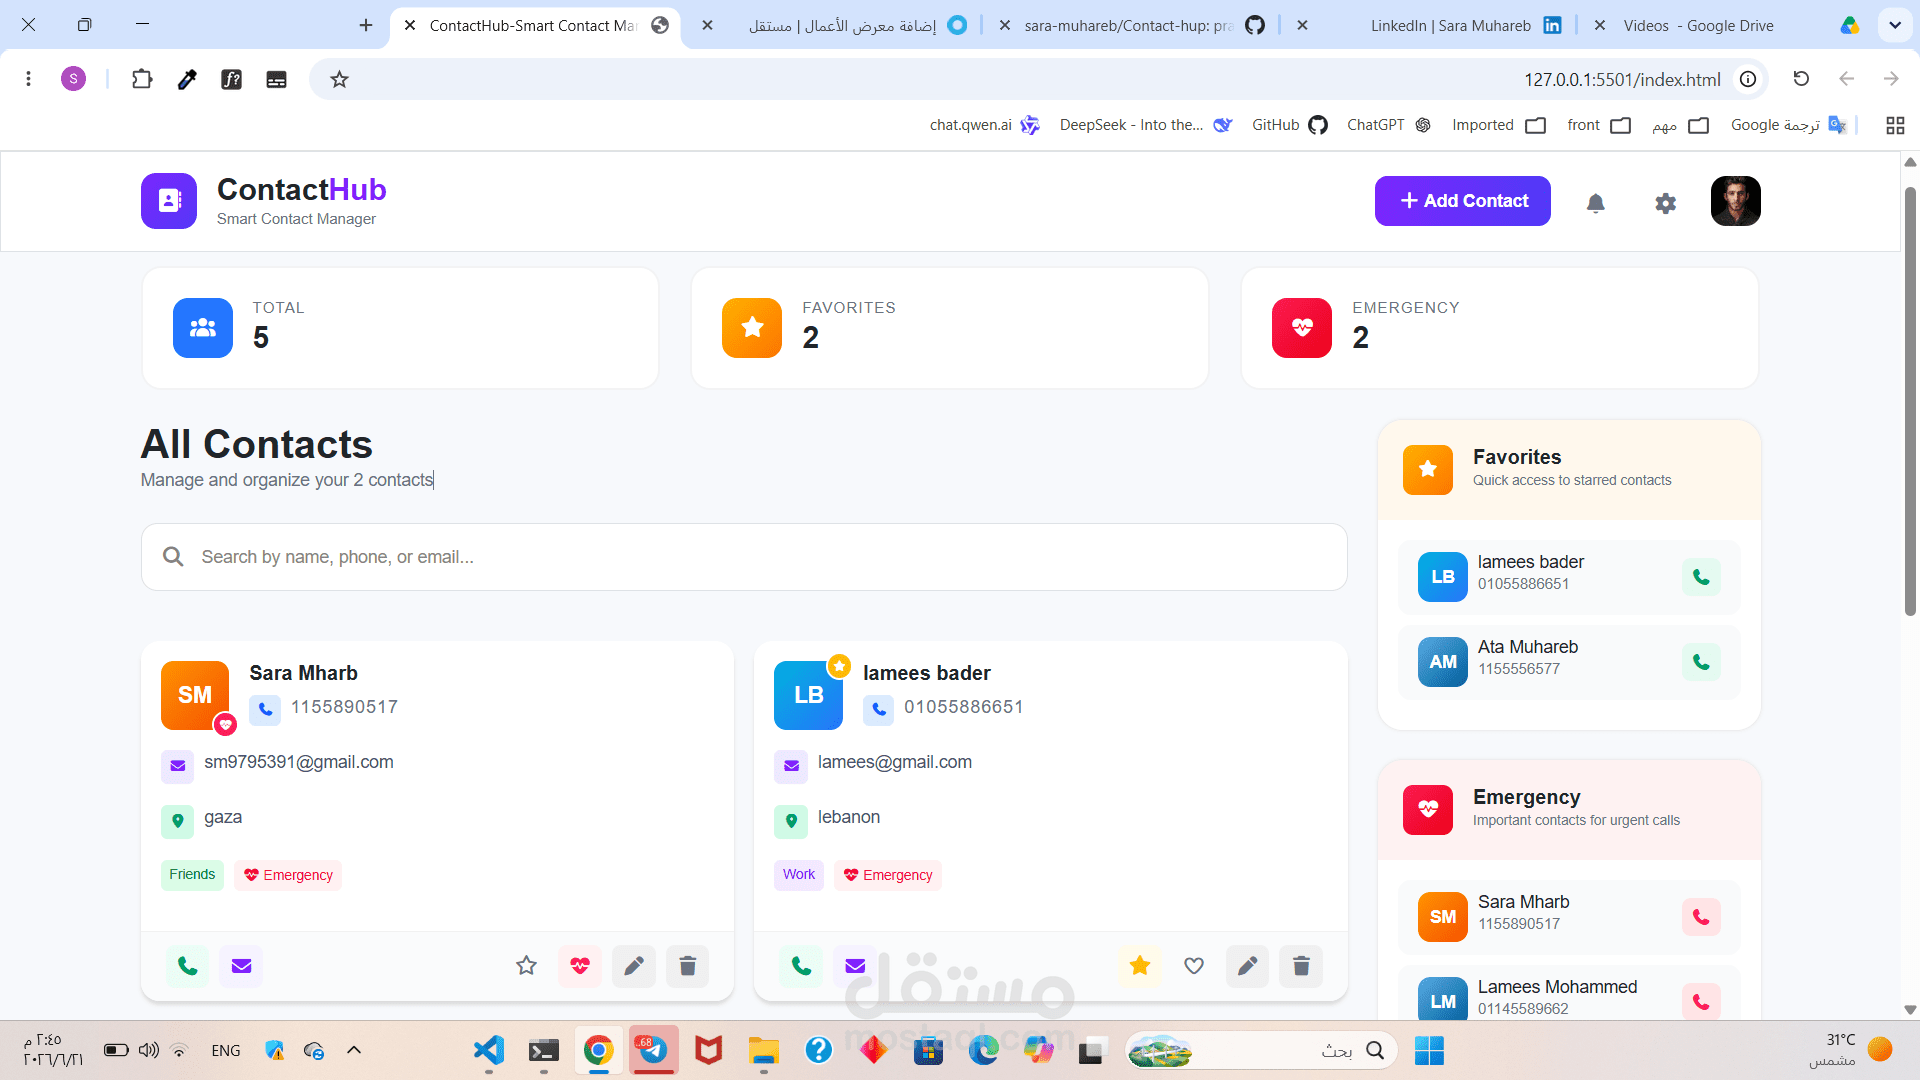Open a new browser tab
The image size is (1920, 1080).
click(366, 26)
